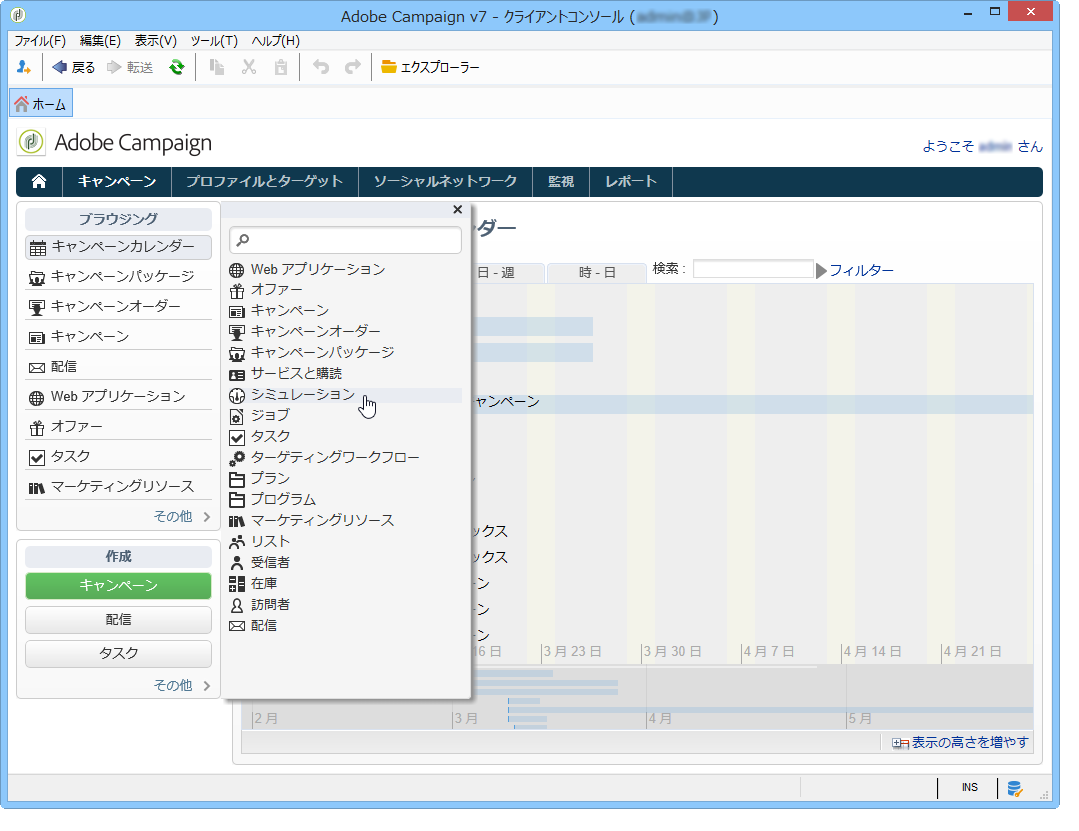Click green キャンペーン create button

(118, 586)
